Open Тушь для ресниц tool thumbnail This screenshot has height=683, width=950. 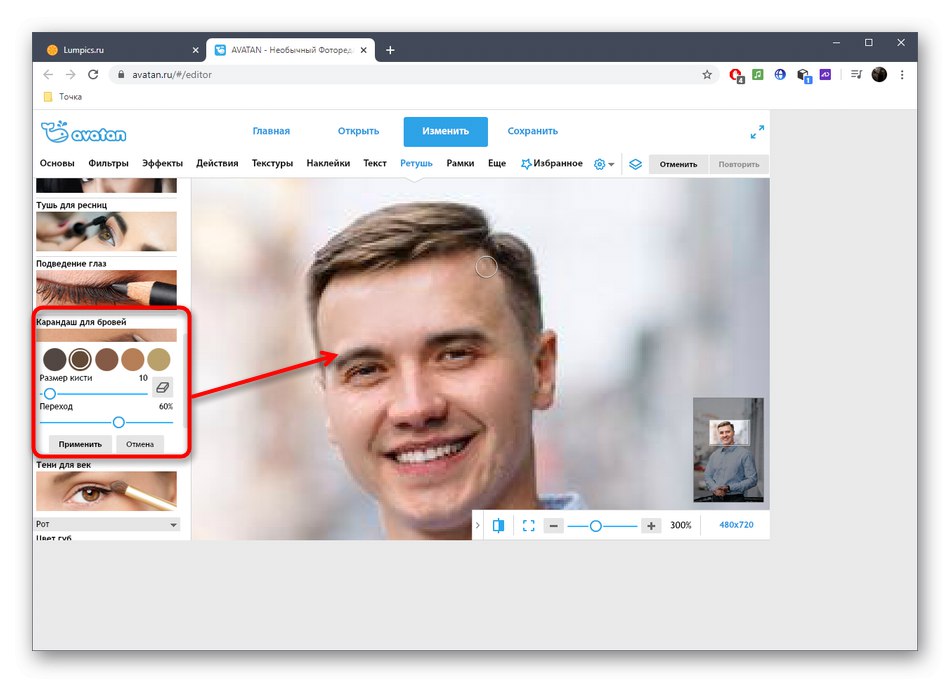(x=106, y=231)
